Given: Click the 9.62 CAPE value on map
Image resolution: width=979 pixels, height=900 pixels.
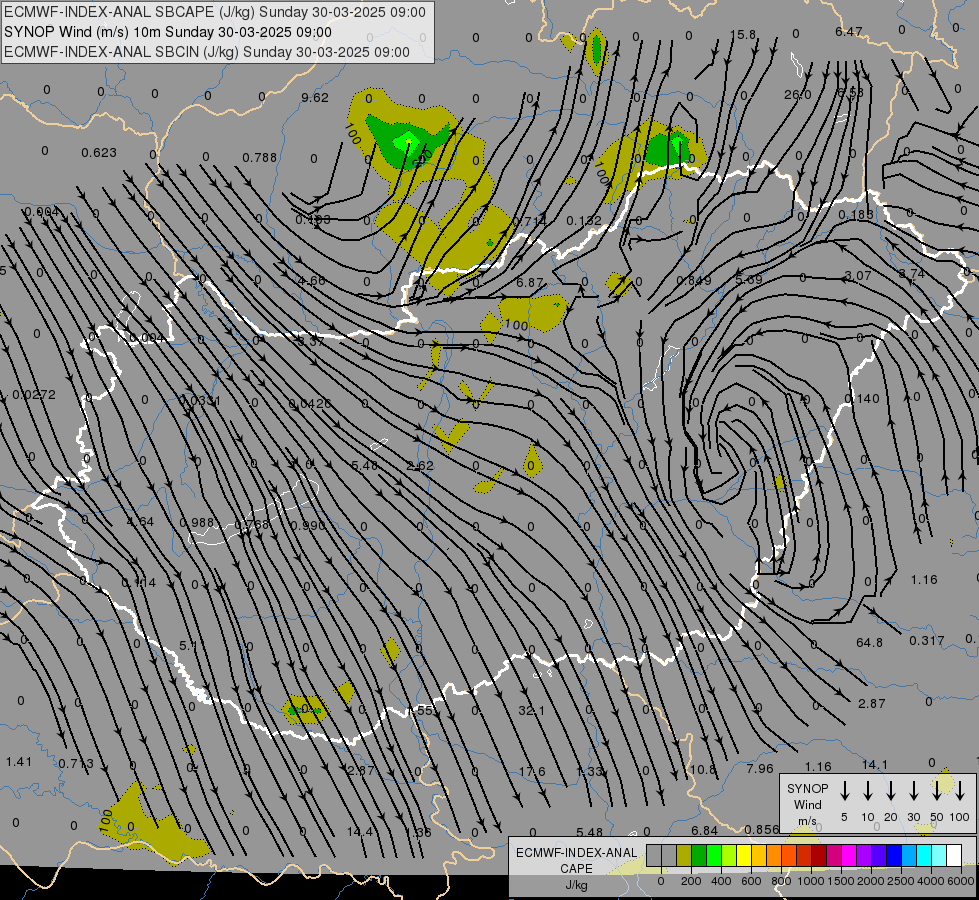Looking at the screenshot, I should pos(315,97).
